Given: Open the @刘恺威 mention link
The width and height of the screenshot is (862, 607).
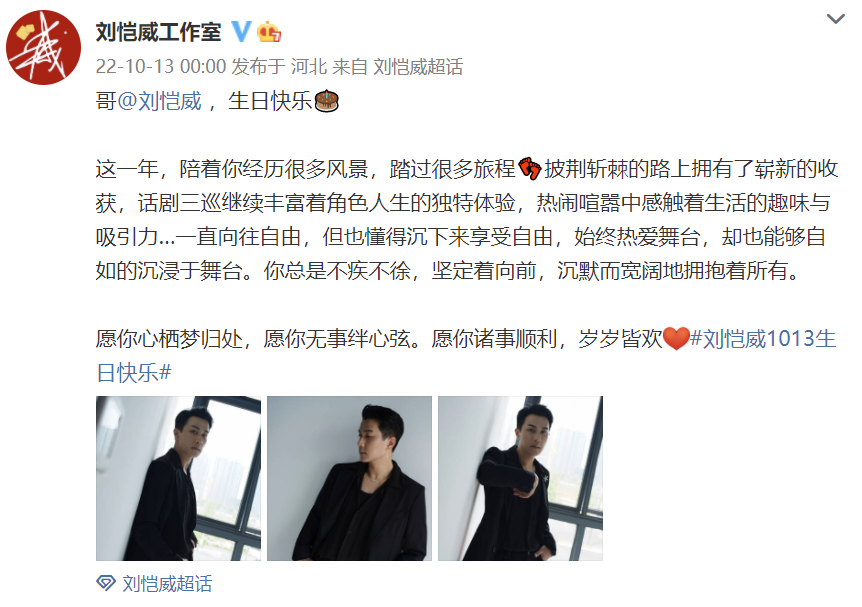Looking at the screenshot, I should 159,101.
